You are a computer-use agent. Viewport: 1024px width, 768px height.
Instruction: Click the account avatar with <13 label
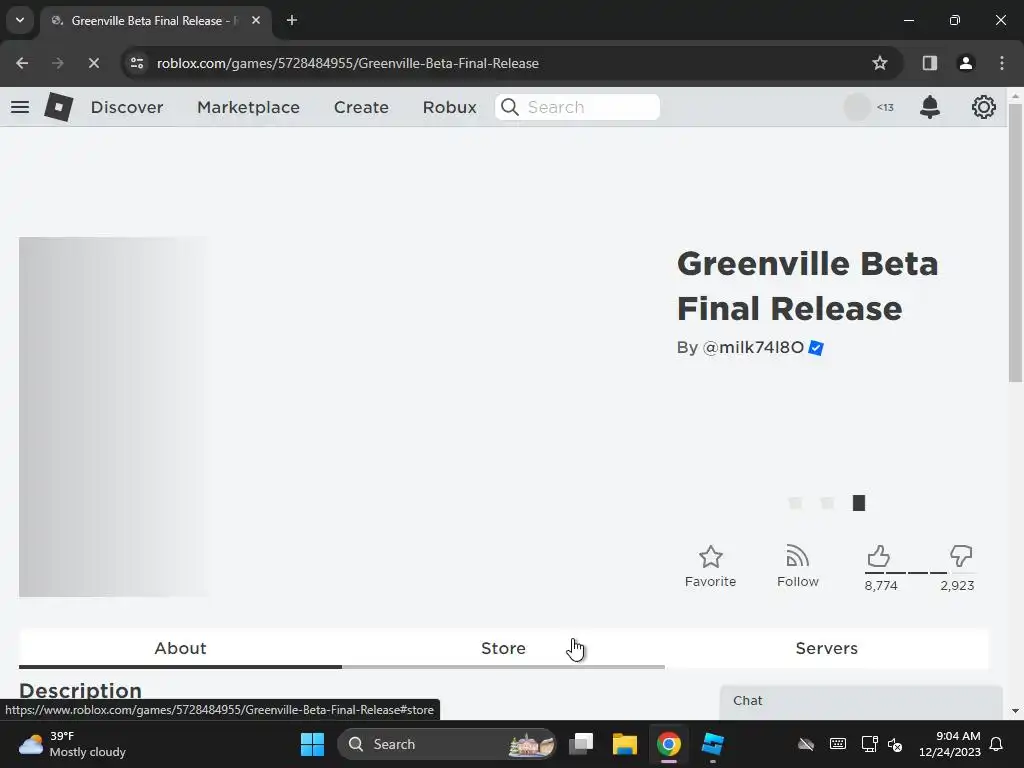[x=857, y=107]
